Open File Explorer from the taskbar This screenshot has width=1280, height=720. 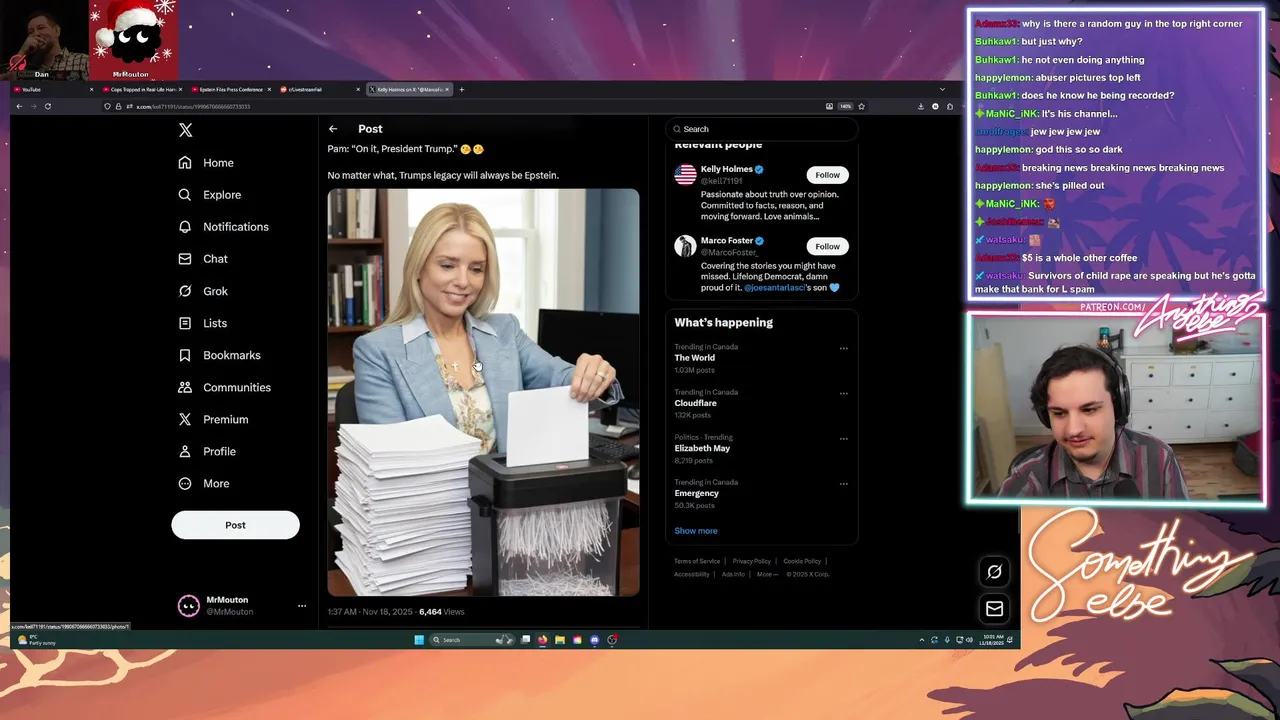(x=560, y=640)
